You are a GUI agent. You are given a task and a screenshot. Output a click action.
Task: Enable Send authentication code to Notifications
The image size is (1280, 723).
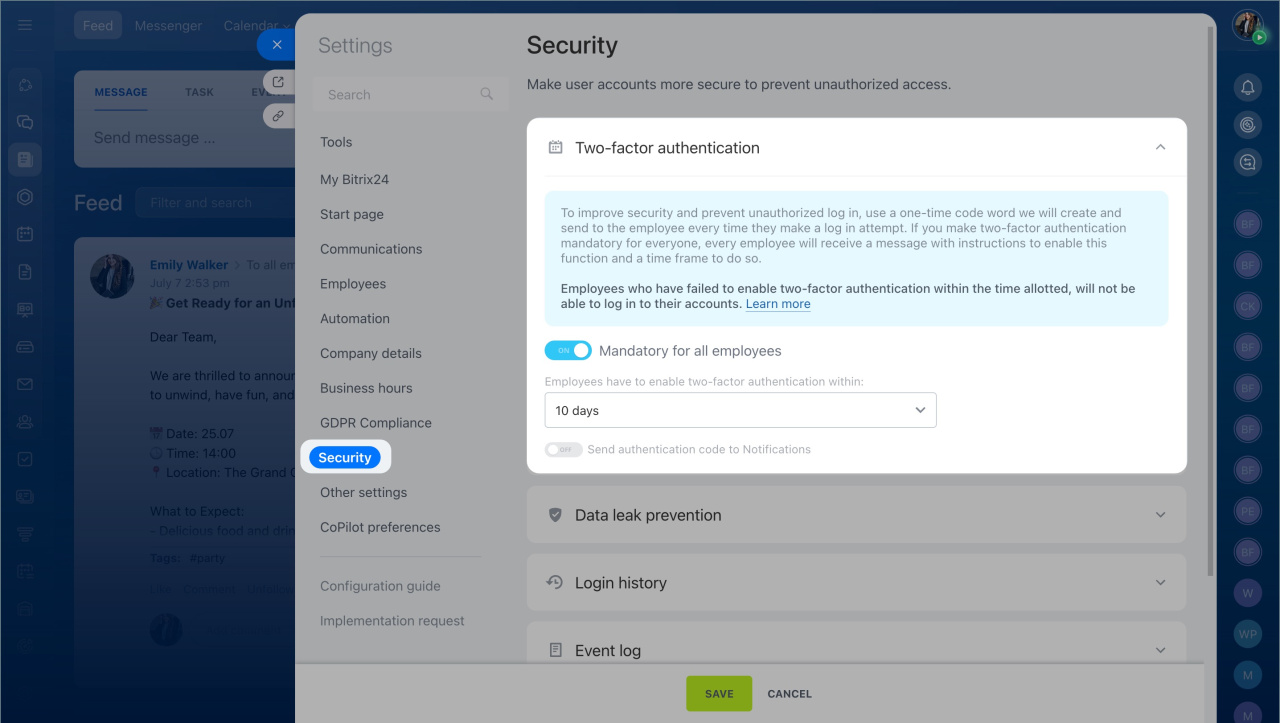coord(564,450)
